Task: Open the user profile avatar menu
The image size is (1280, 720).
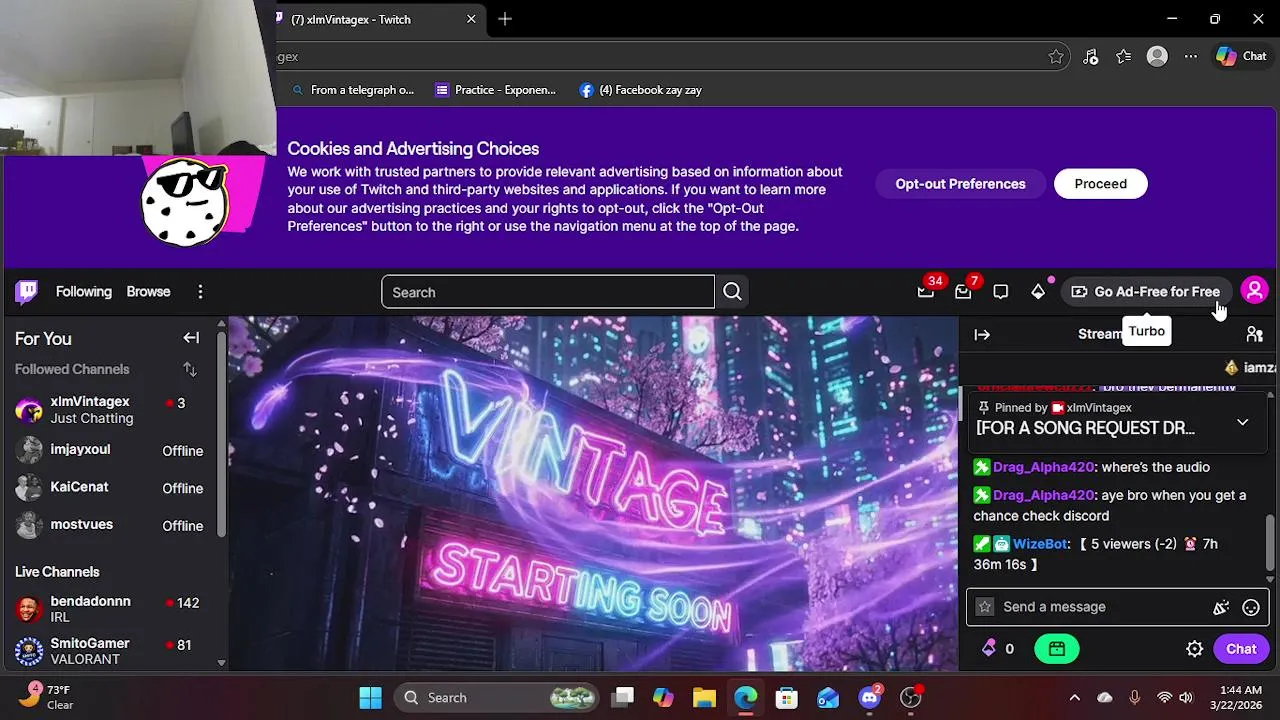Action: 1254,291
